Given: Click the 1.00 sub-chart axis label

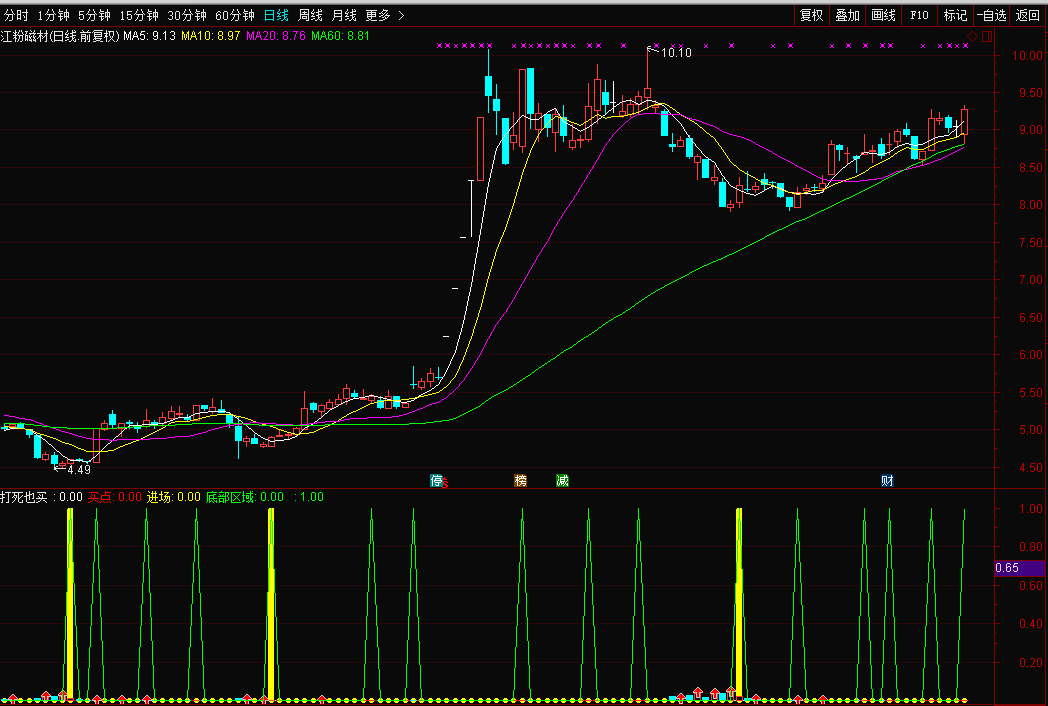Looking at the screenshot, I should 1031,509.
